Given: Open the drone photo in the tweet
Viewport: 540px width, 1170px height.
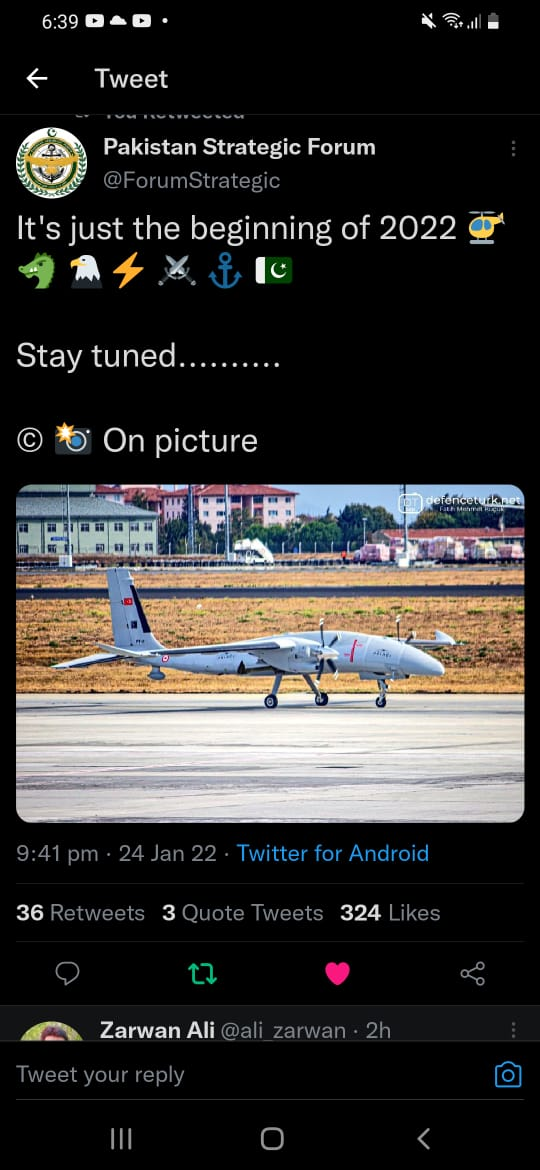Looking at the screenshot, I should [x=270, y=654].
